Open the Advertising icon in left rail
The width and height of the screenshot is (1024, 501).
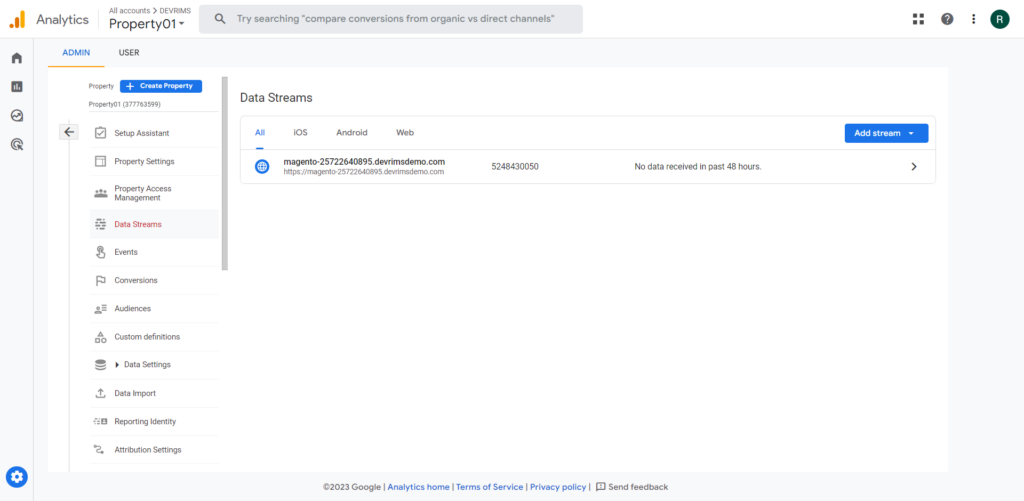(x=17, y=144)
